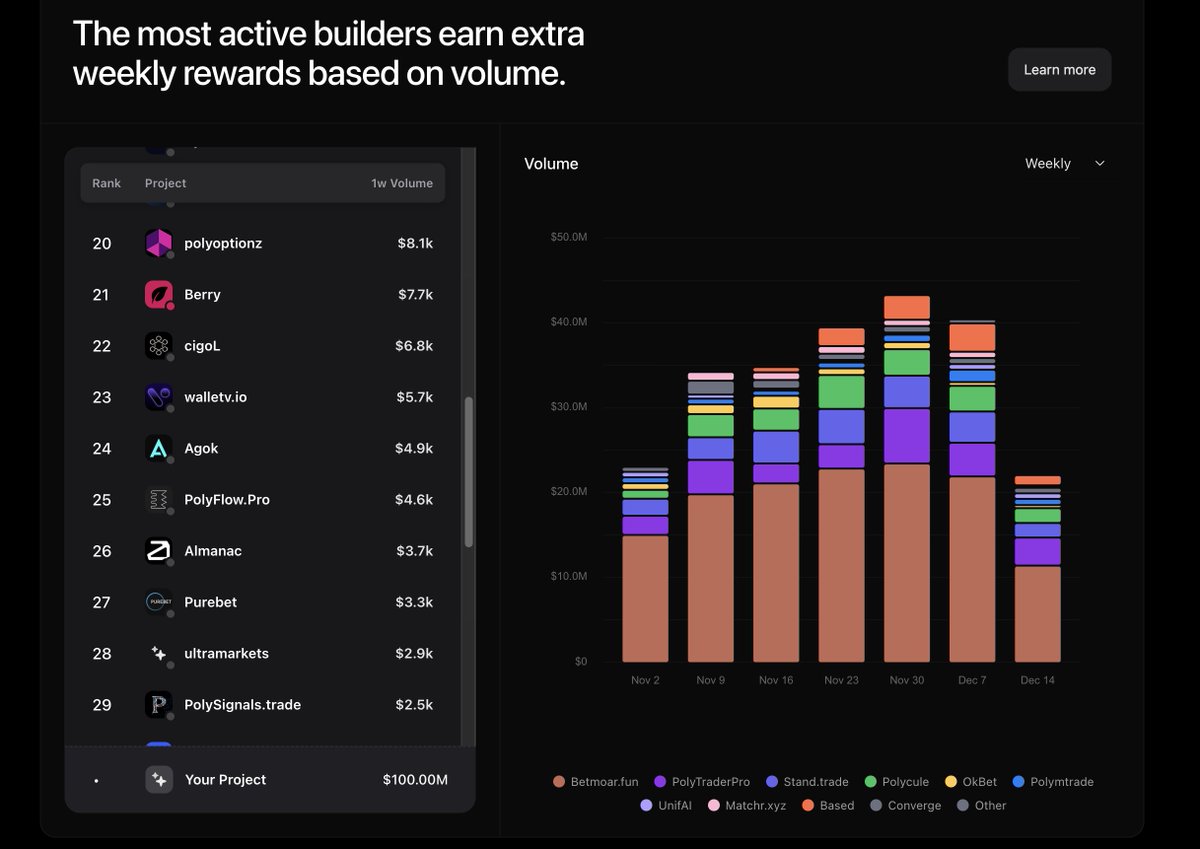
Task: Select the Nov 9 volume bar
Action: 711,518
